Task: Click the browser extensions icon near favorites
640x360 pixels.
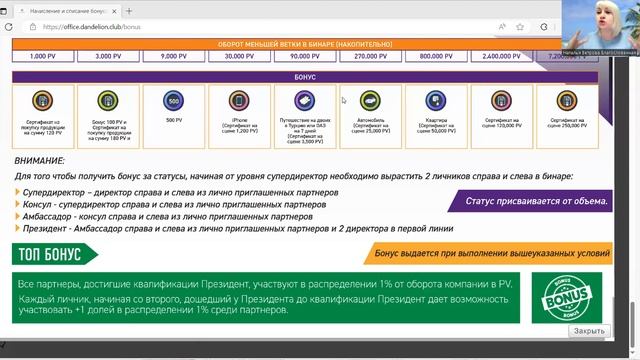Action: click(x=544, y=27)
